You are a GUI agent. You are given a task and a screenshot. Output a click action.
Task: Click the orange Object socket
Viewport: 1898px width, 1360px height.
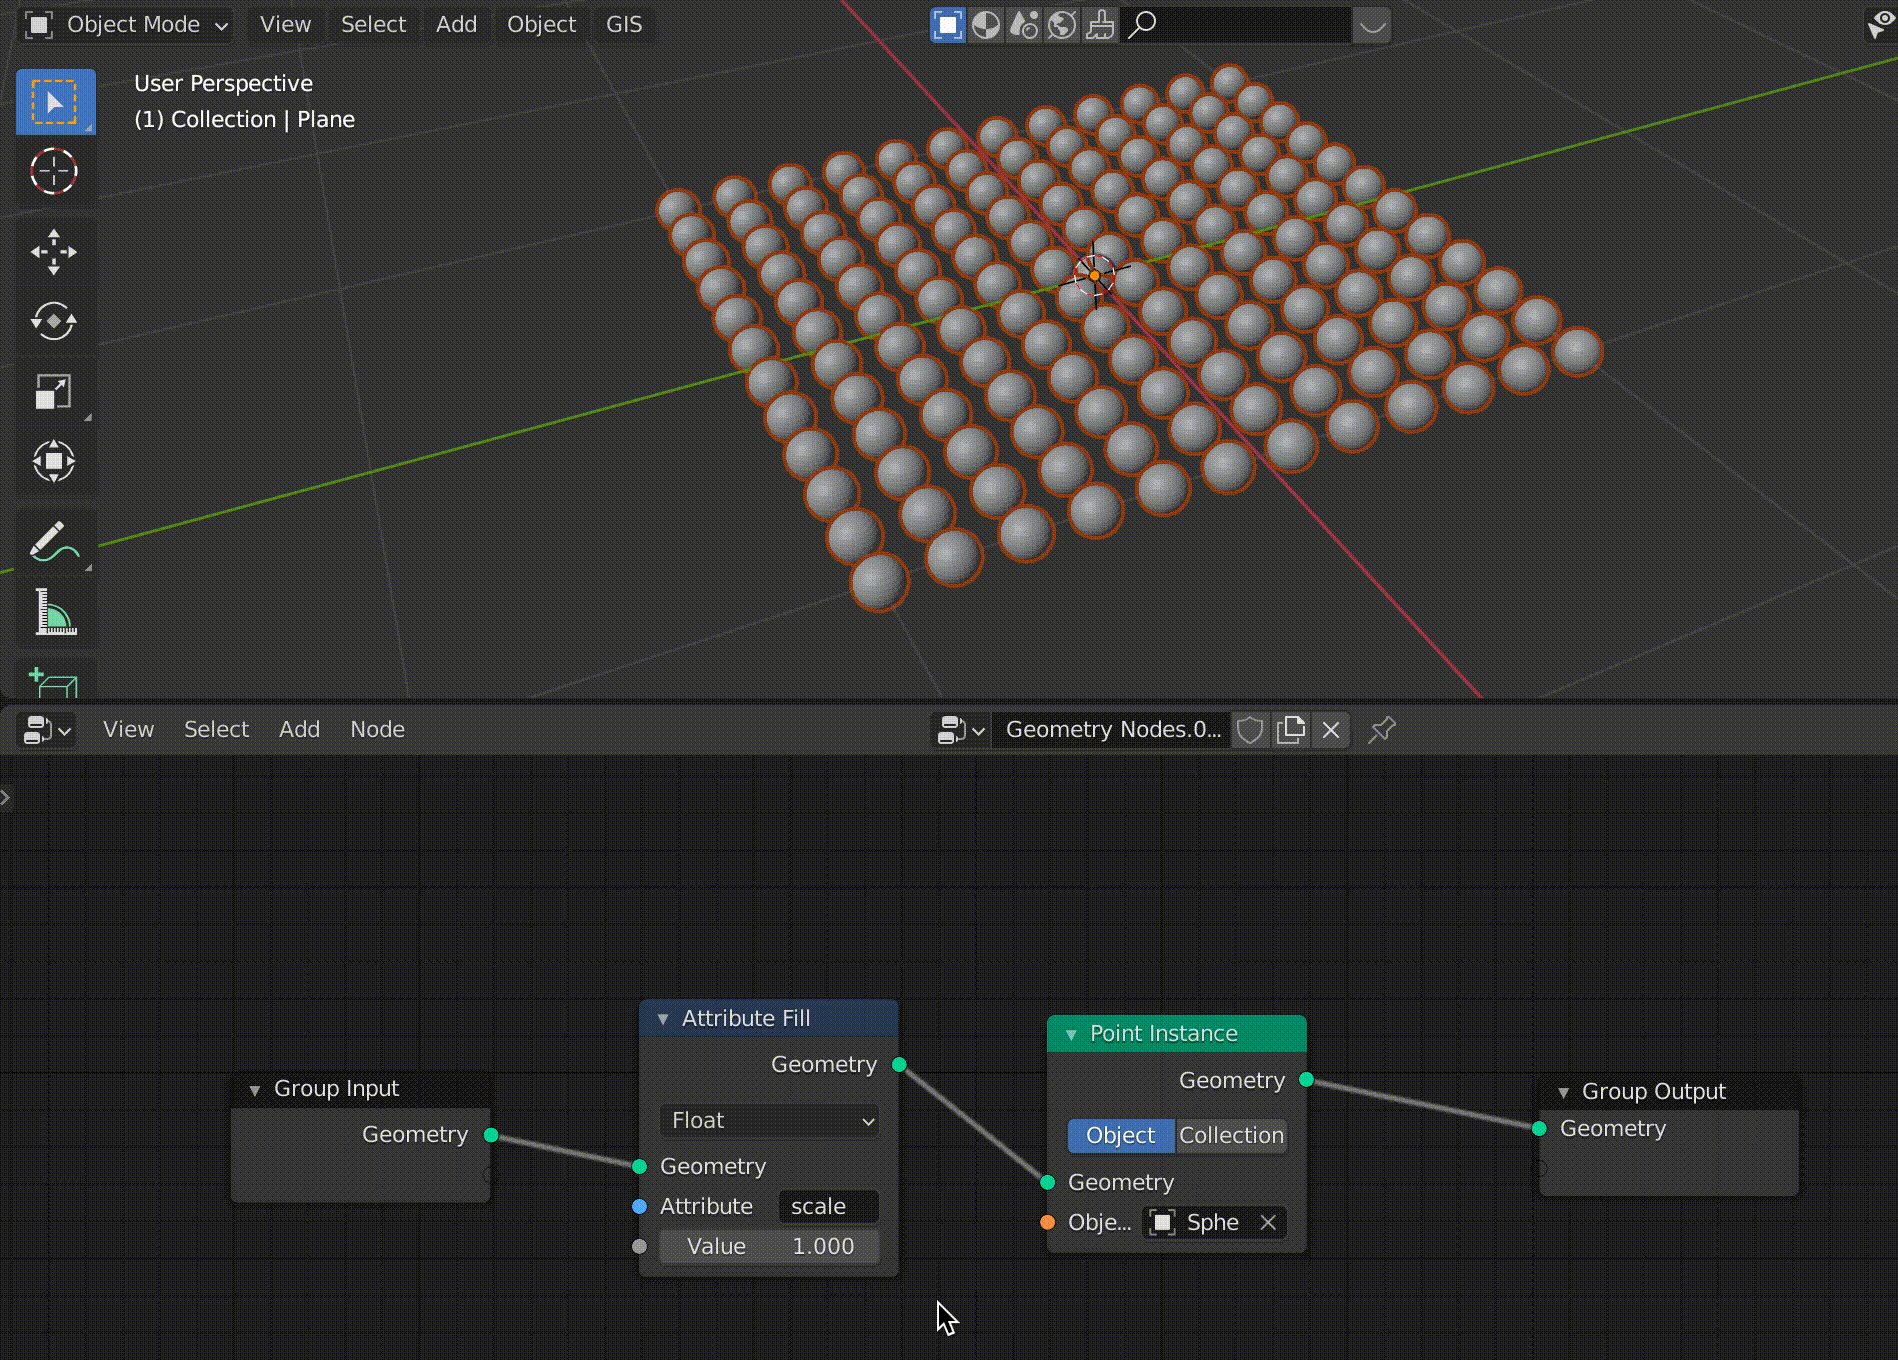(1047, 1222)
